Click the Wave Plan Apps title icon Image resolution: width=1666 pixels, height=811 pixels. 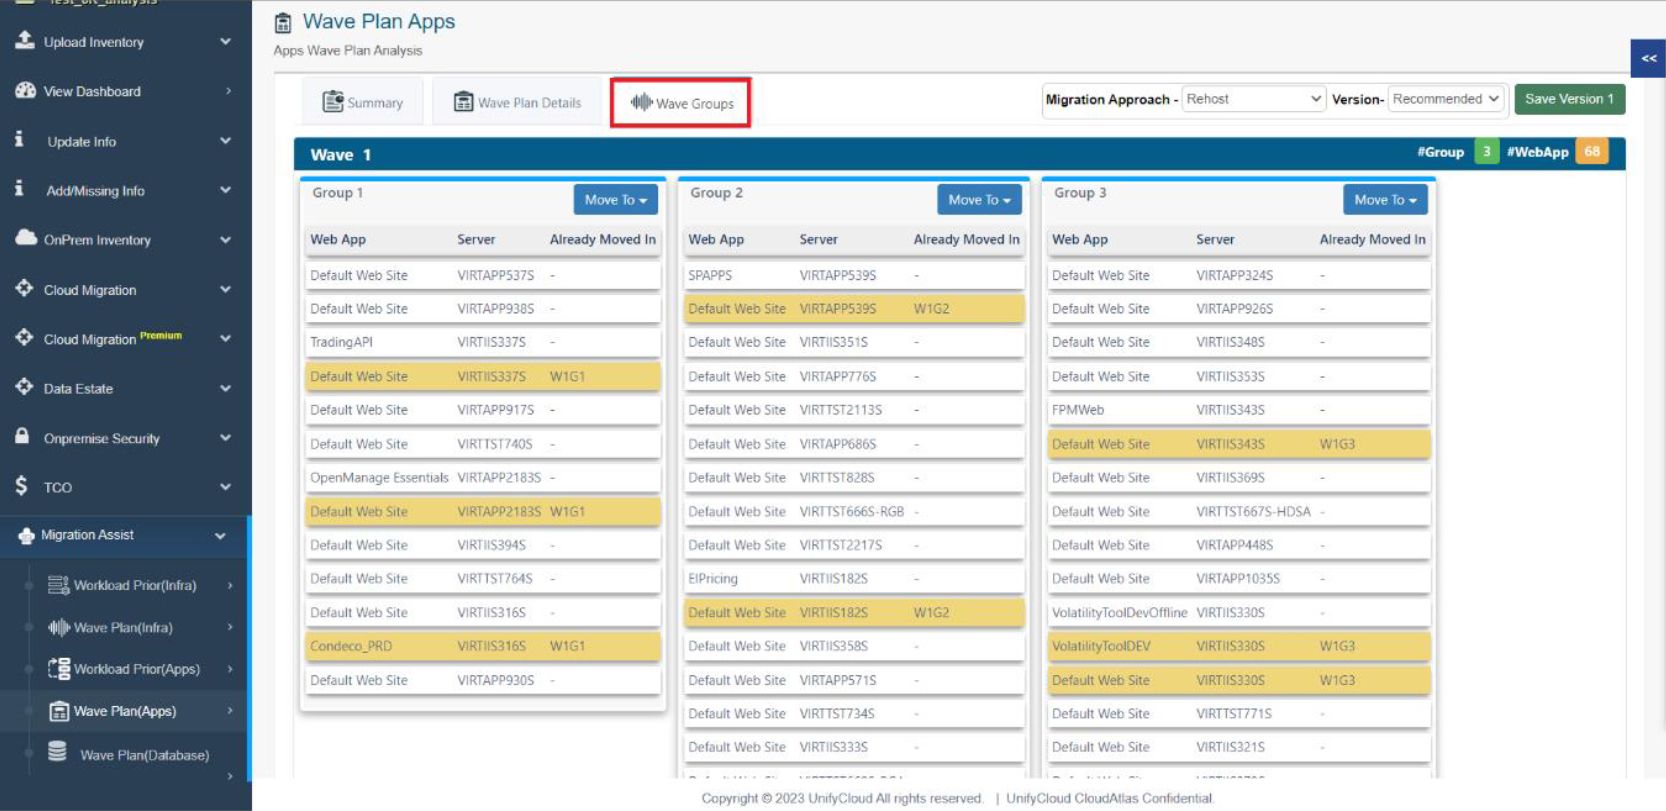[x=283, y=22]
